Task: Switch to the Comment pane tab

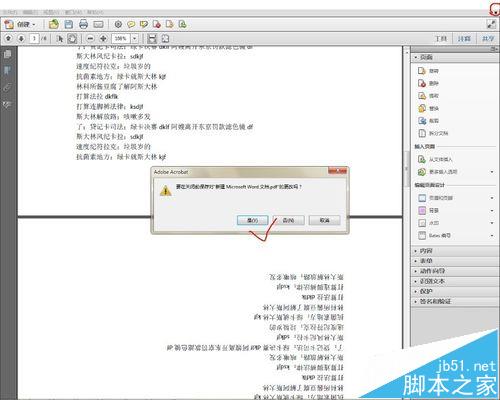Action: tap(464, 39)
